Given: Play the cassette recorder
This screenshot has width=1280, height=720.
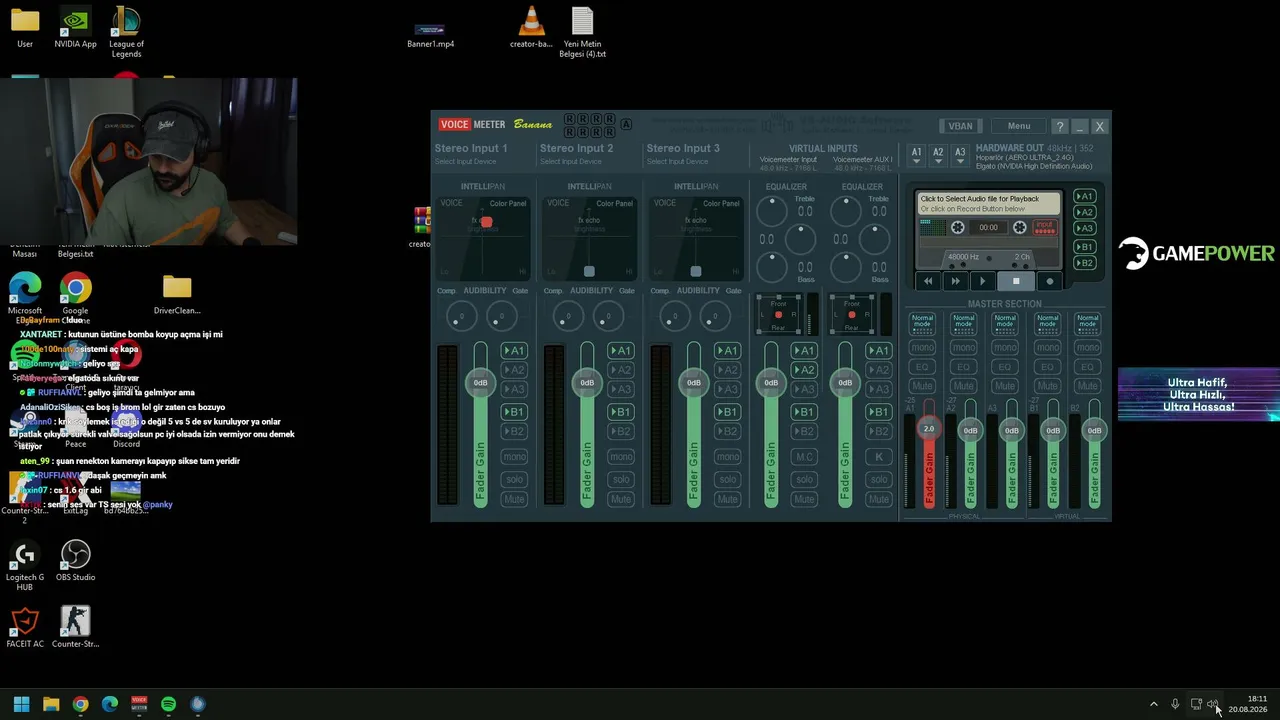Looking at the screenshot, I should point(982,281).
